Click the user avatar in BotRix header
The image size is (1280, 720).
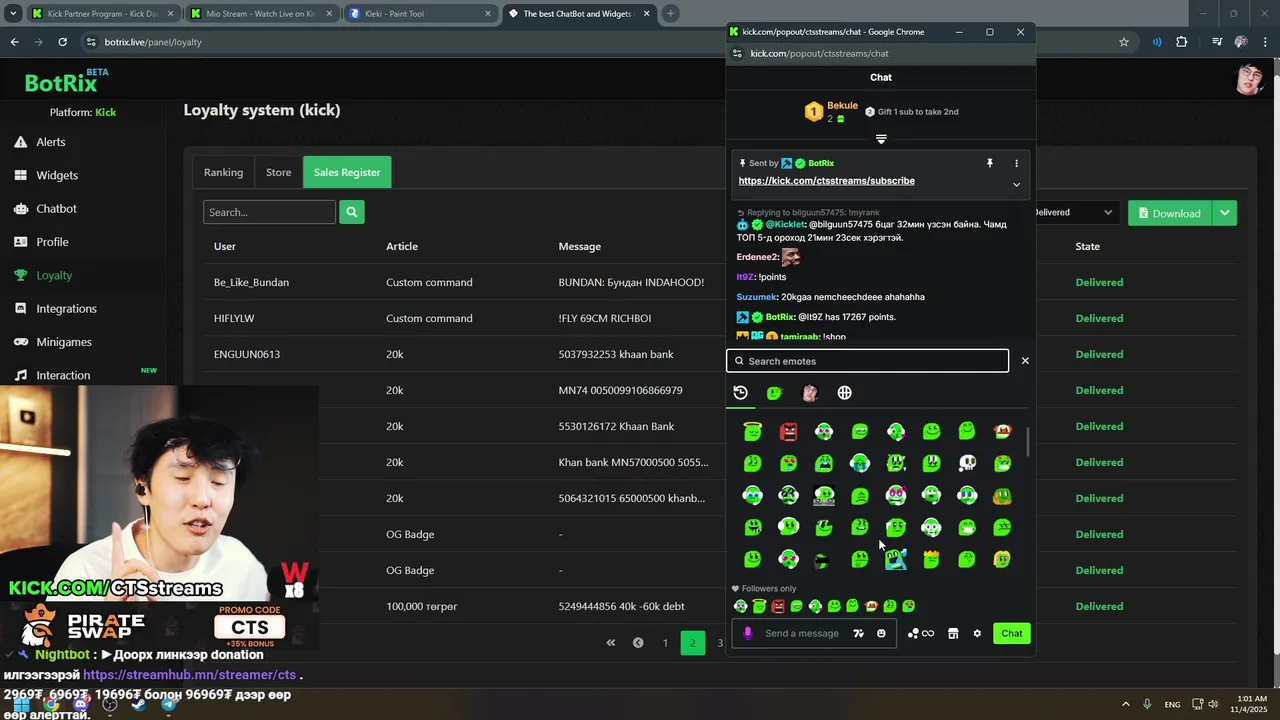coord(1248,80)
